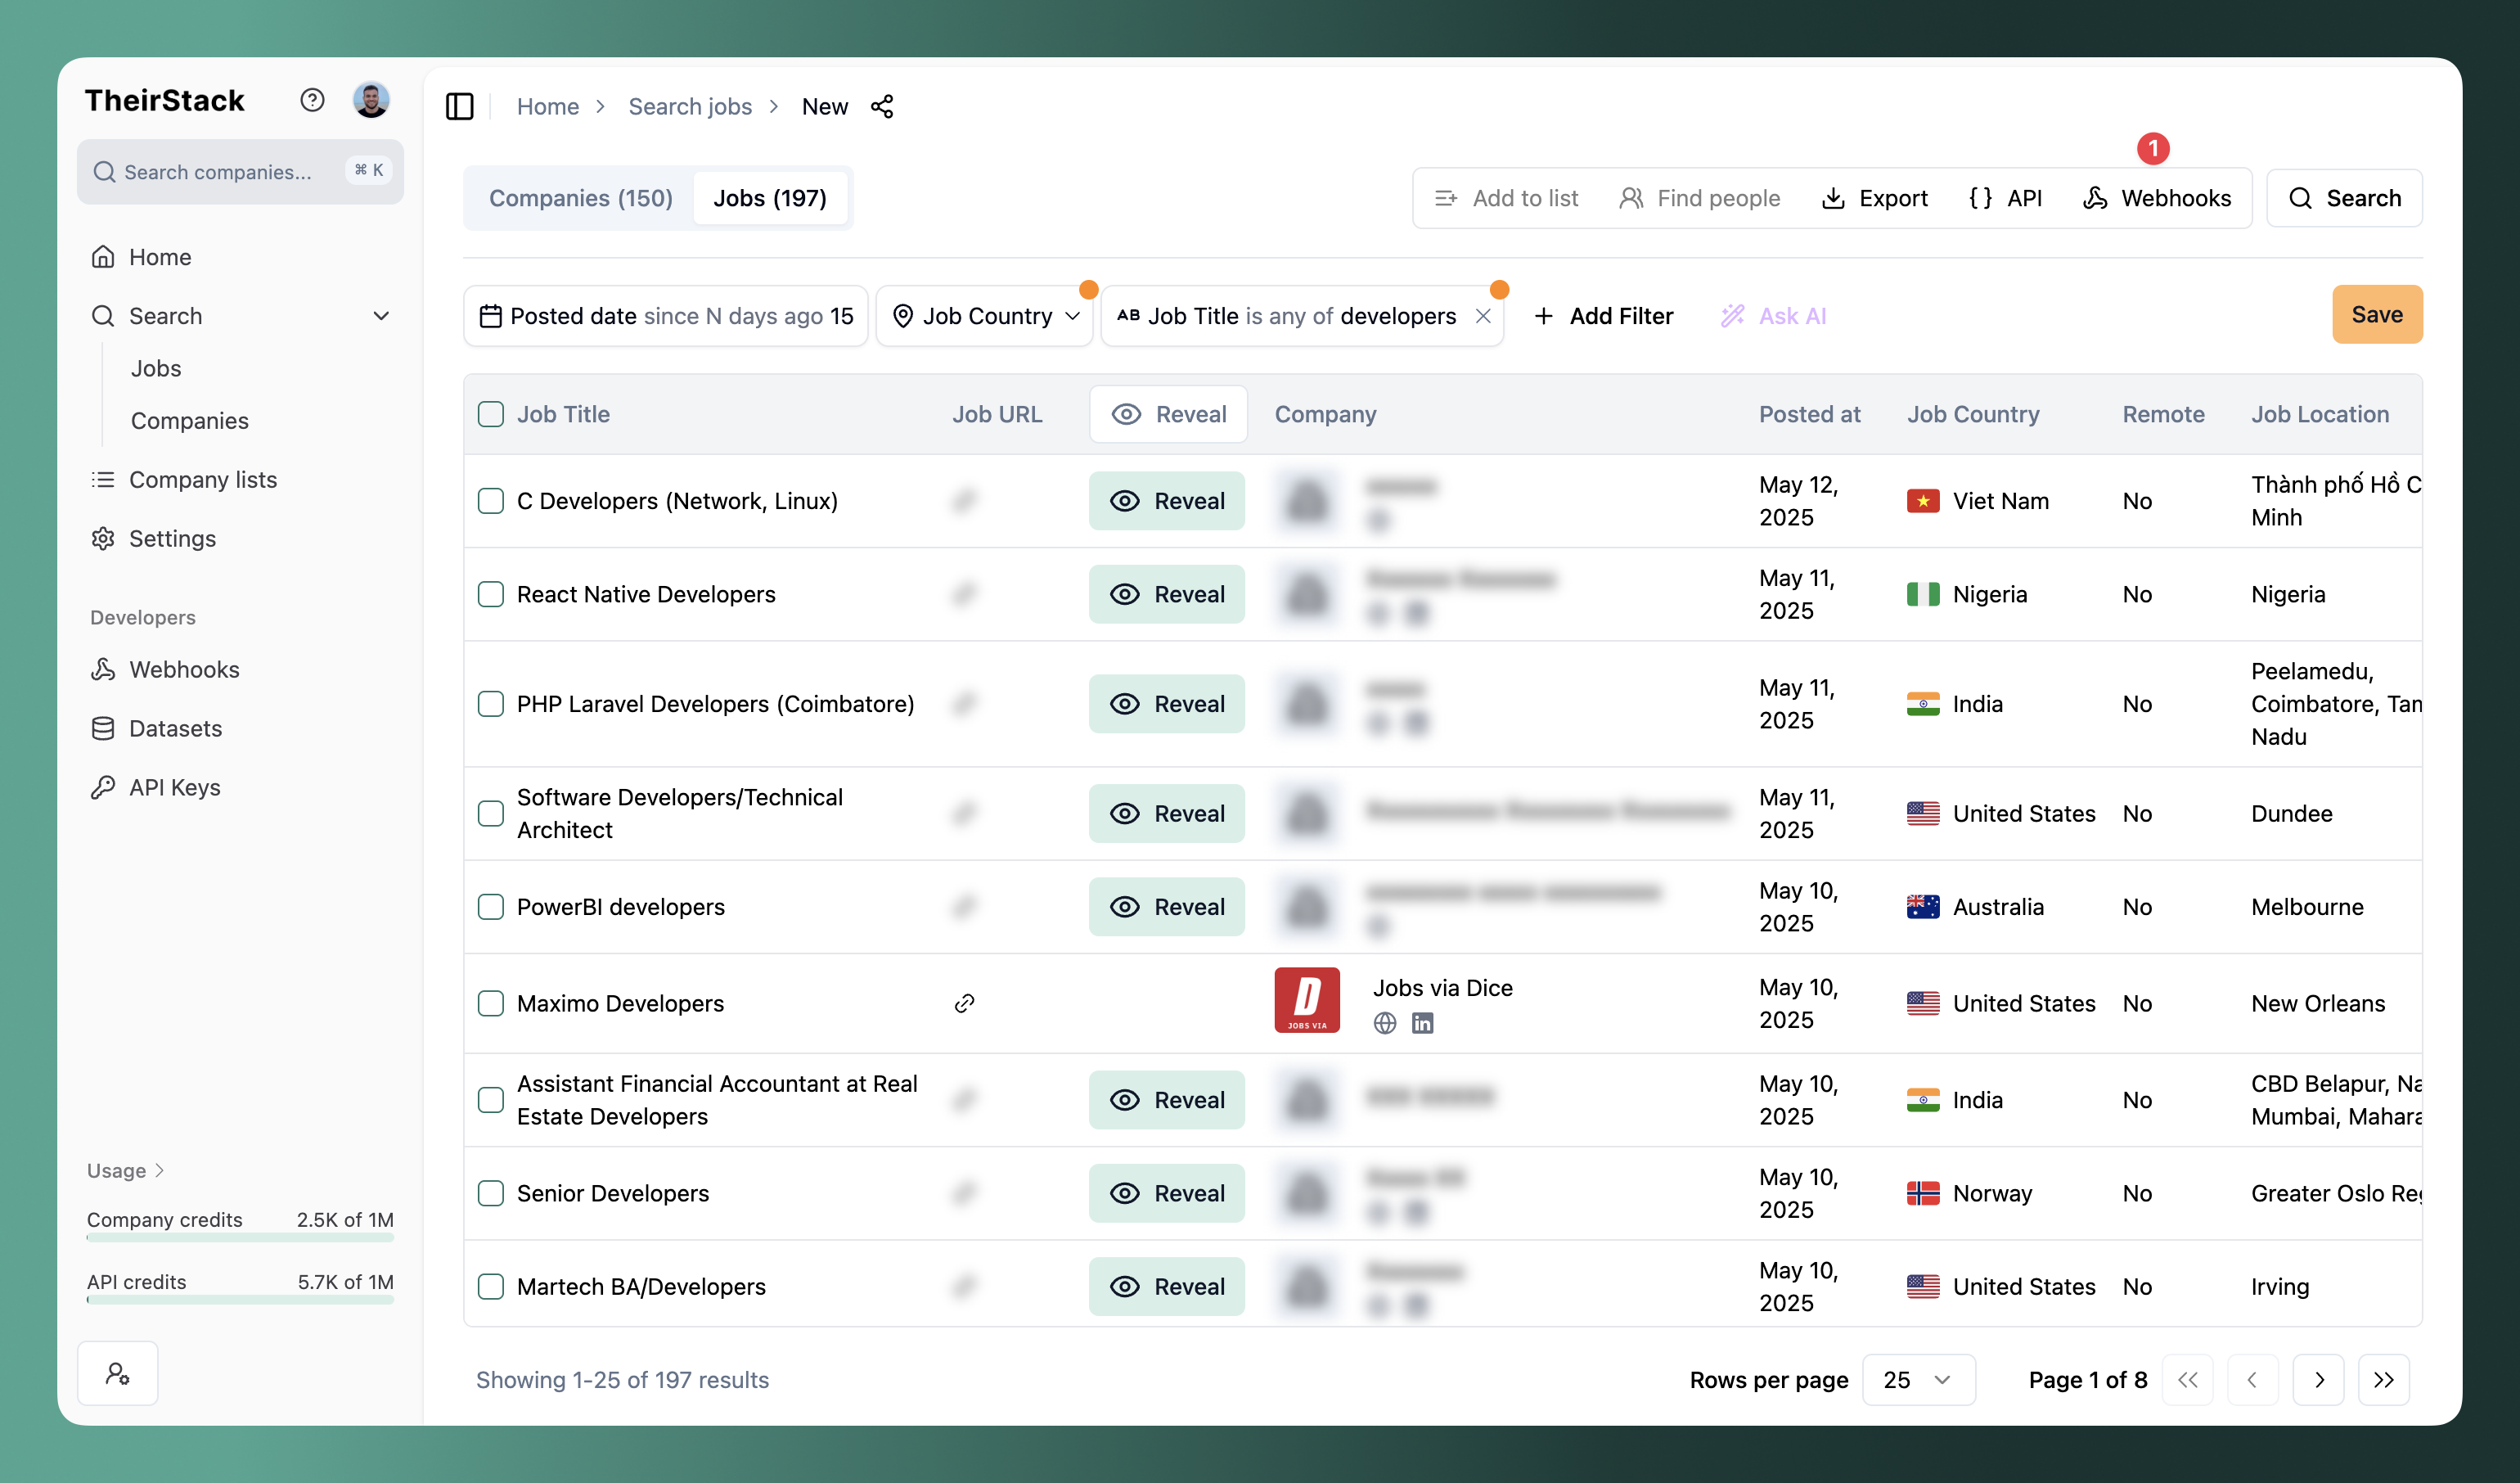Check the React Native Developers row checkbox
Image resolution: width=2520 pixels, height=1483 pixels.
(491, 594)
